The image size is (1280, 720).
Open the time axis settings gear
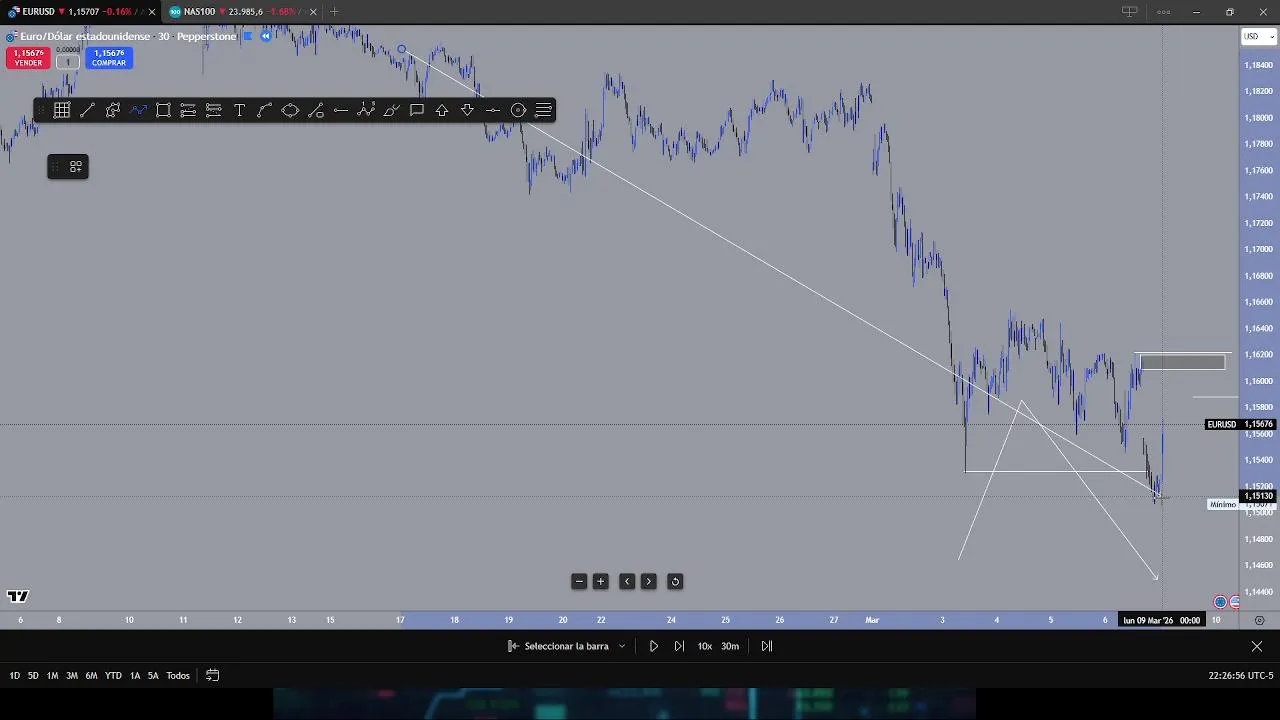(x=1259, y=621)
